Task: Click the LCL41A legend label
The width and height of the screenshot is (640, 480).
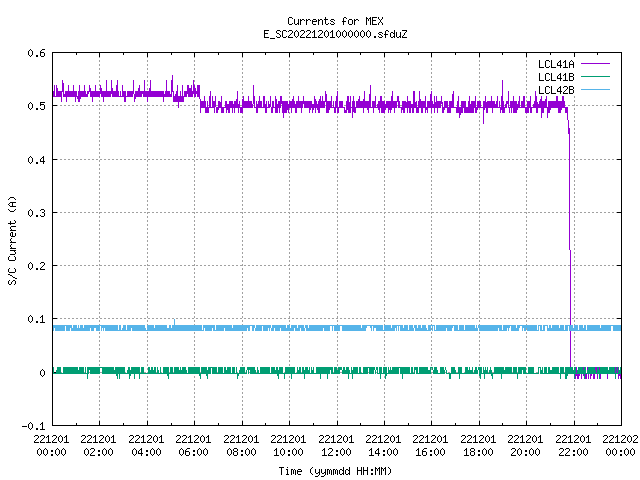Action: tap(556, 64)
